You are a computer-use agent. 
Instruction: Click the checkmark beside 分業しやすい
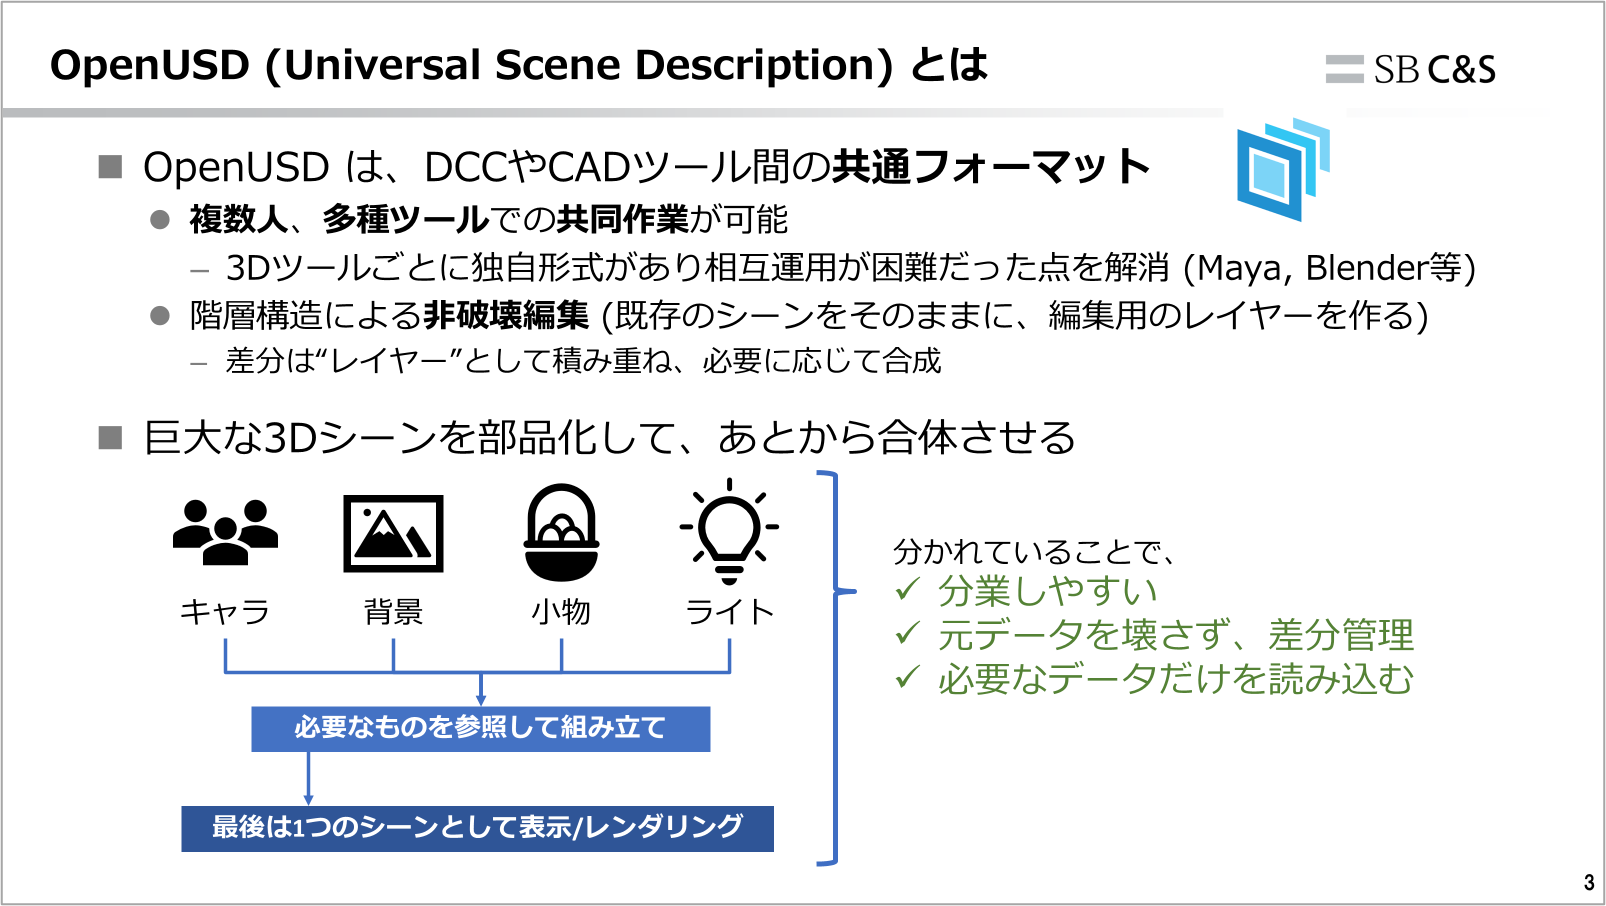click(x=907, y=589)
